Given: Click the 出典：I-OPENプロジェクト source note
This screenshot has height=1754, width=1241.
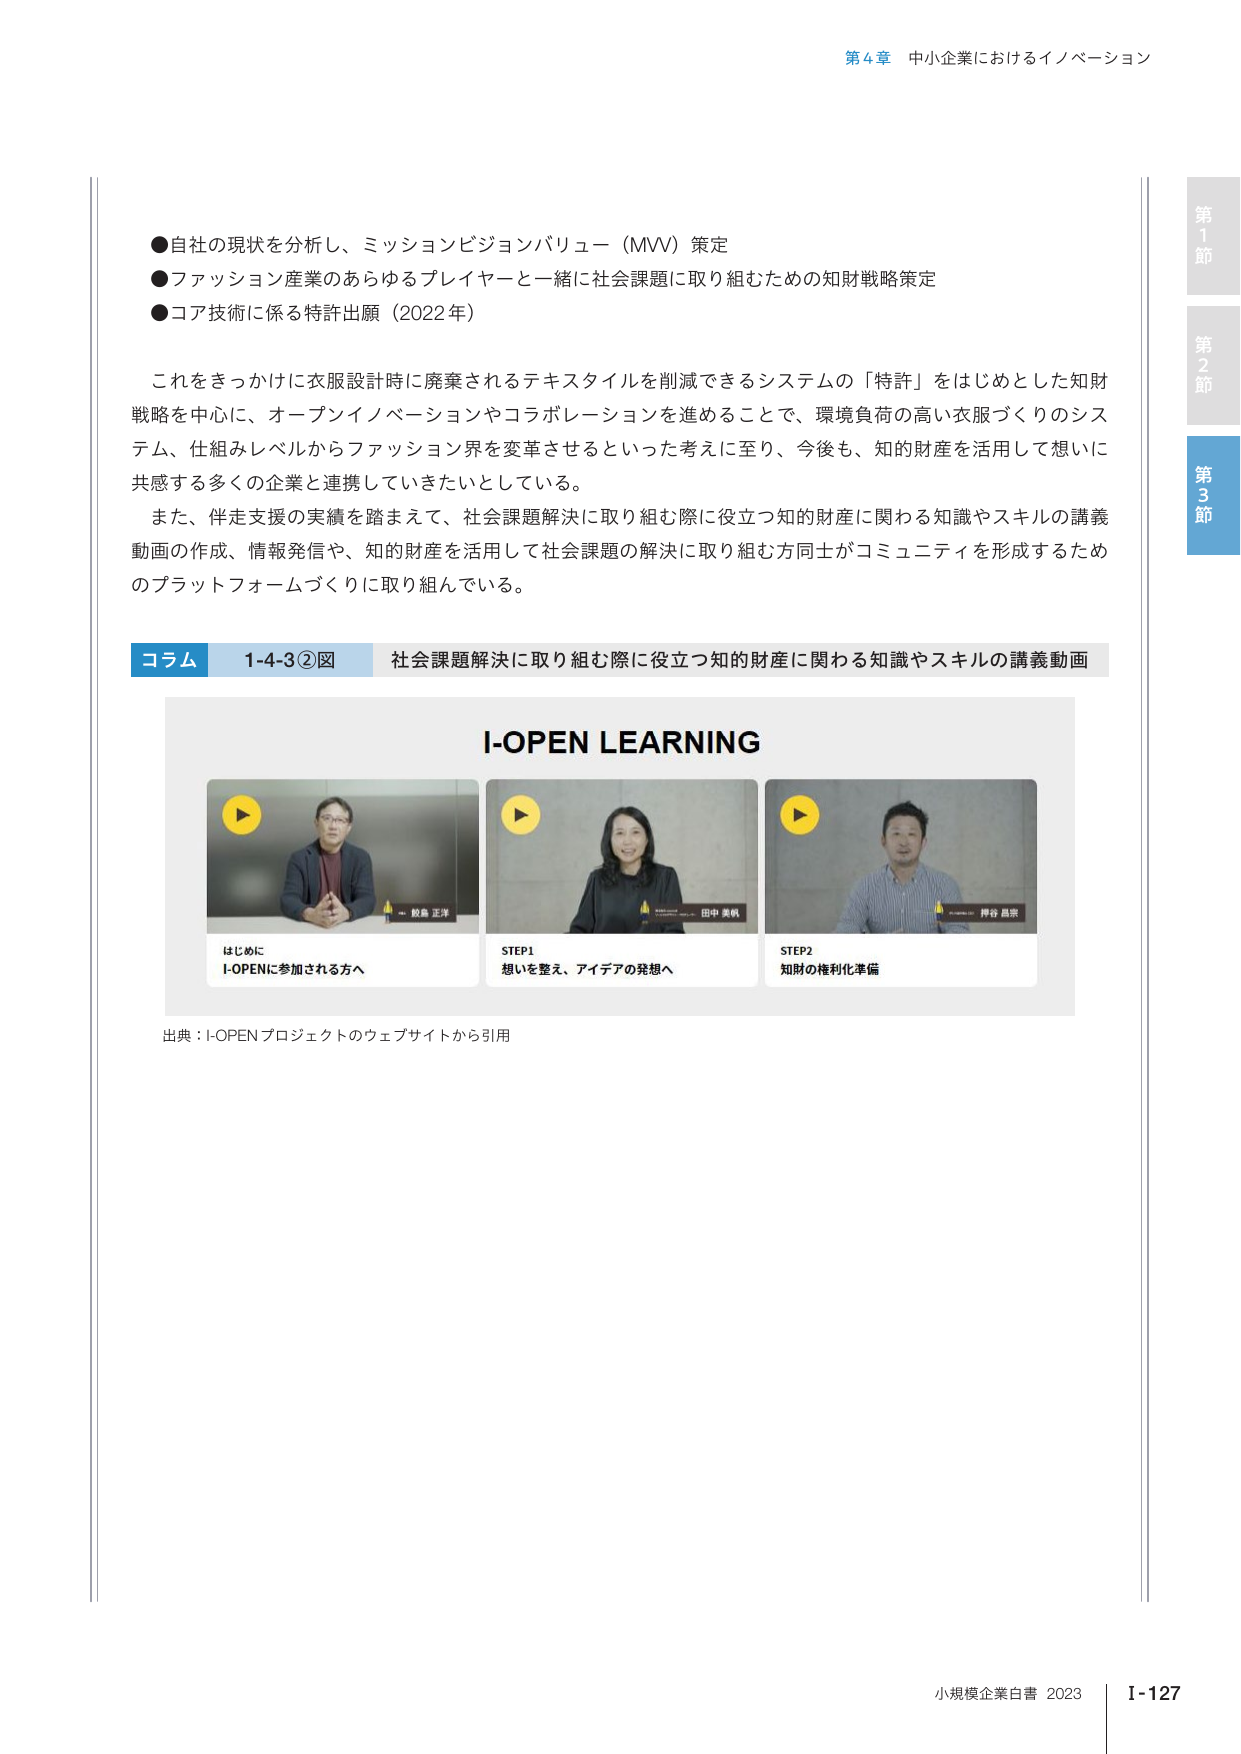Looking at the screenshot, I should (336, 1036).
